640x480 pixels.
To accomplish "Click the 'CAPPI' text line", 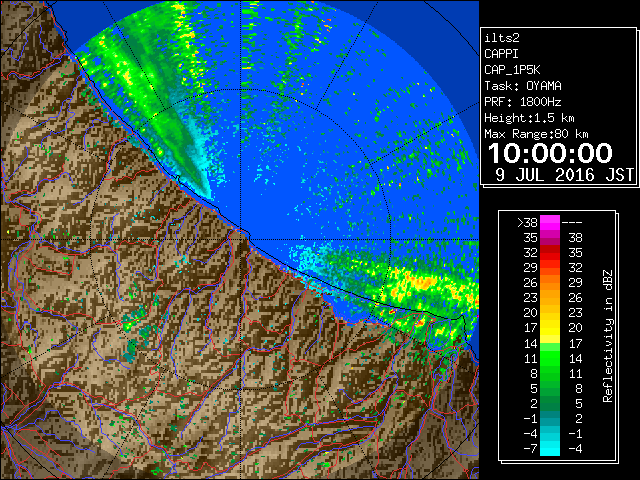I will [x=501, y=54].
